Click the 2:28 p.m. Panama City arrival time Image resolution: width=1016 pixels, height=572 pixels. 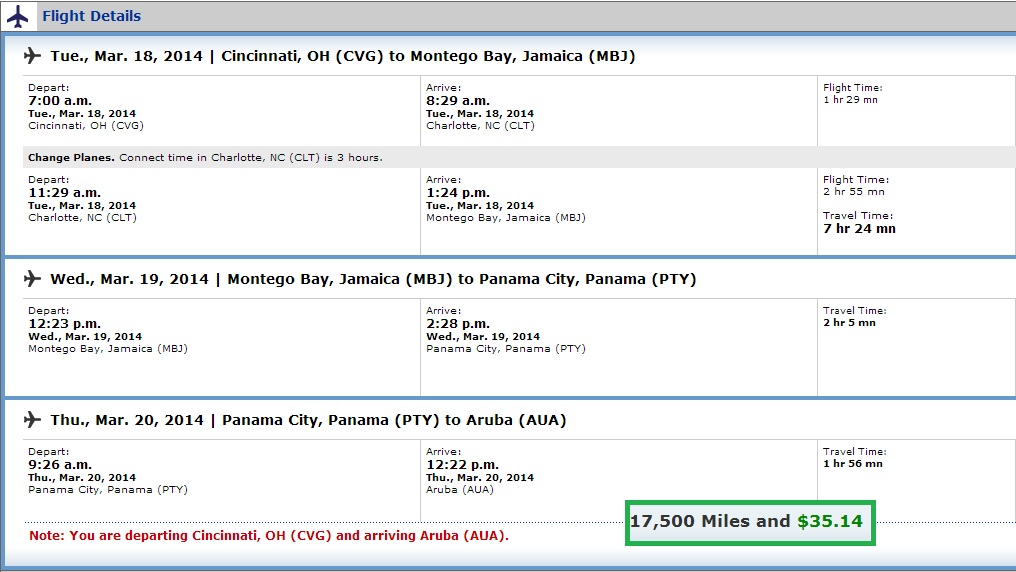coord(458,324)
